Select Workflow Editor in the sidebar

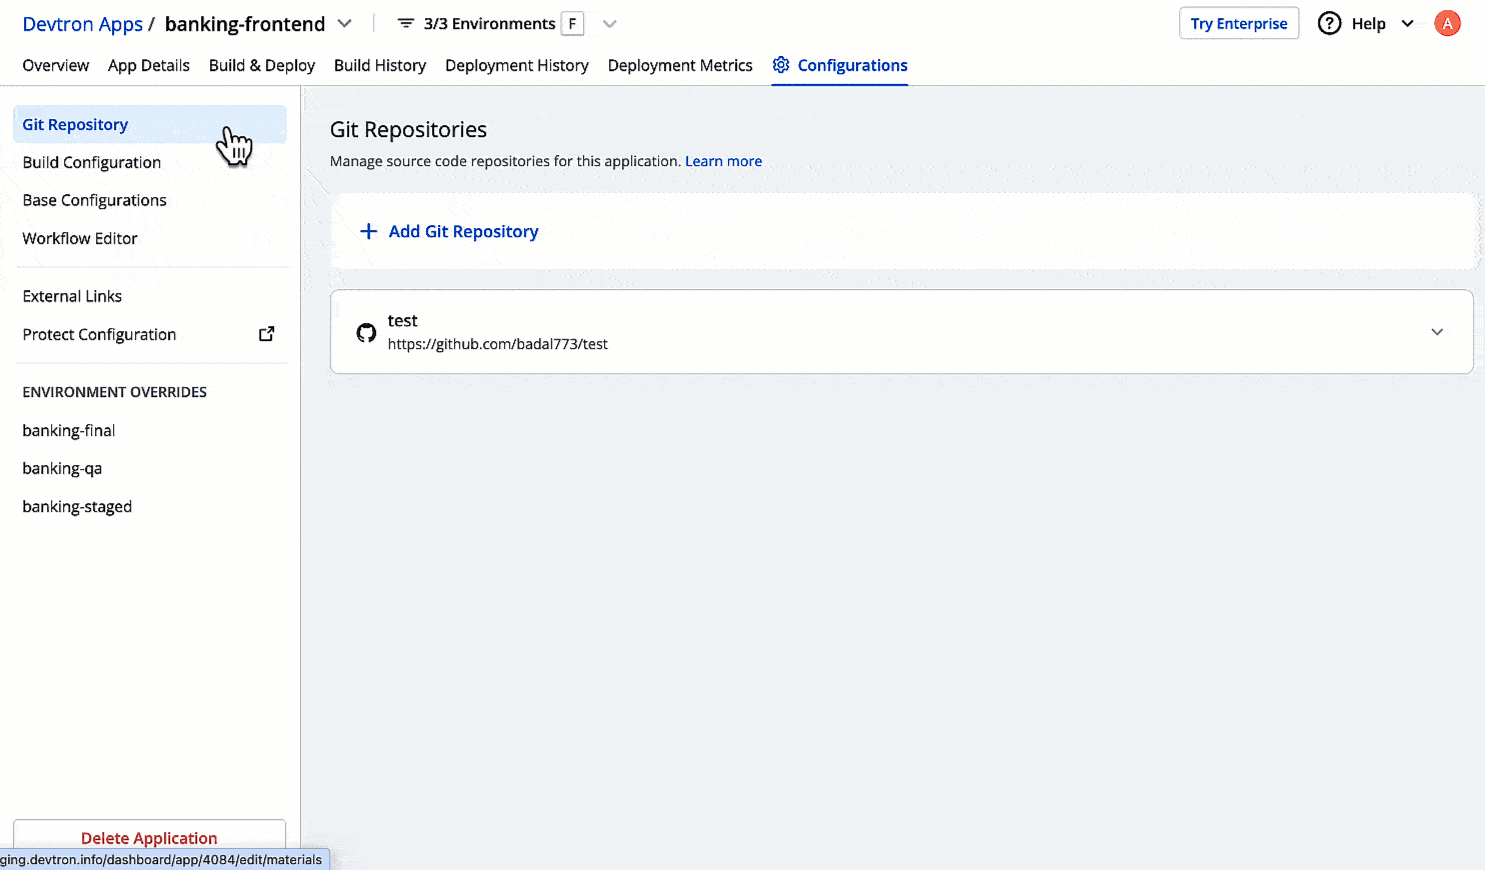coord(80,239)
